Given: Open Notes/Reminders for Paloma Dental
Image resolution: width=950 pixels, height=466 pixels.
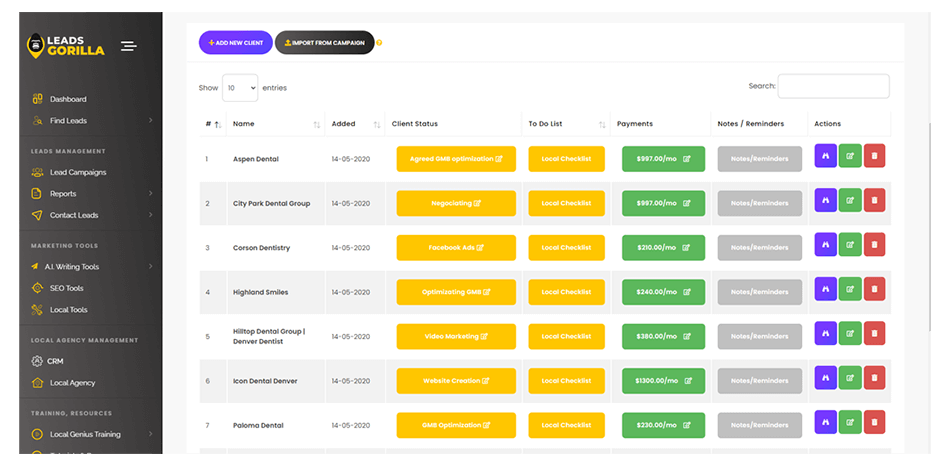Looking at the screenshot, I should (760, 425).
